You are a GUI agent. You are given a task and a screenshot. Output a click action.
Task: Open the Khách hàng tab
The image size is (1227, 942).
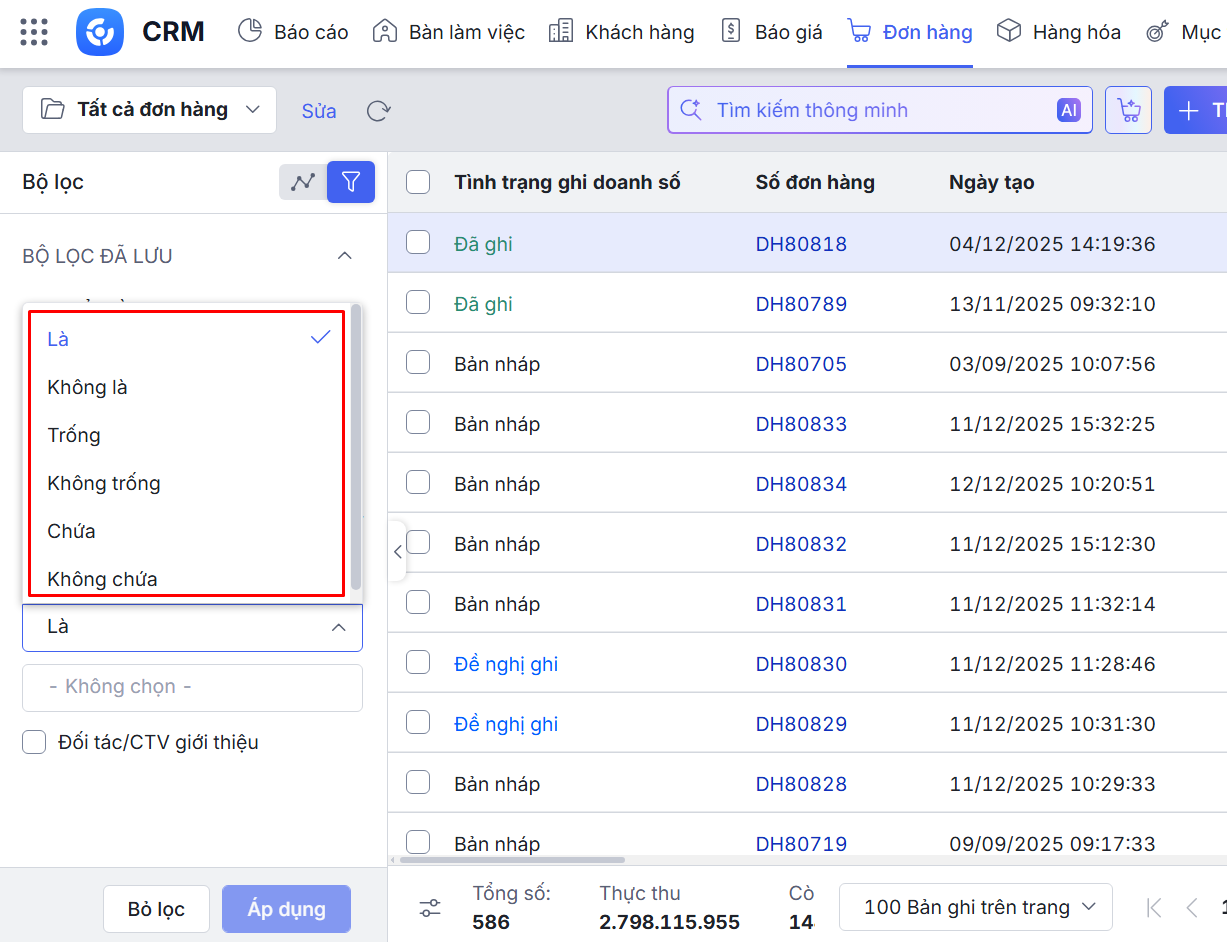tap(621, 32)
